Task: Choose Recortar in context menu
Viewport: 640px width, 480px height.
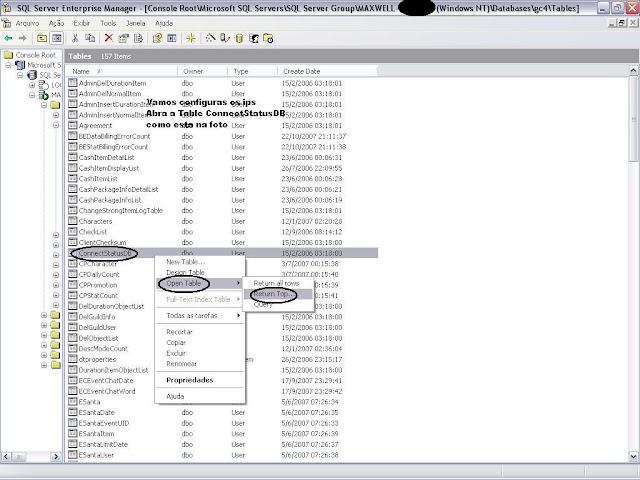Action: click(200, 331)
